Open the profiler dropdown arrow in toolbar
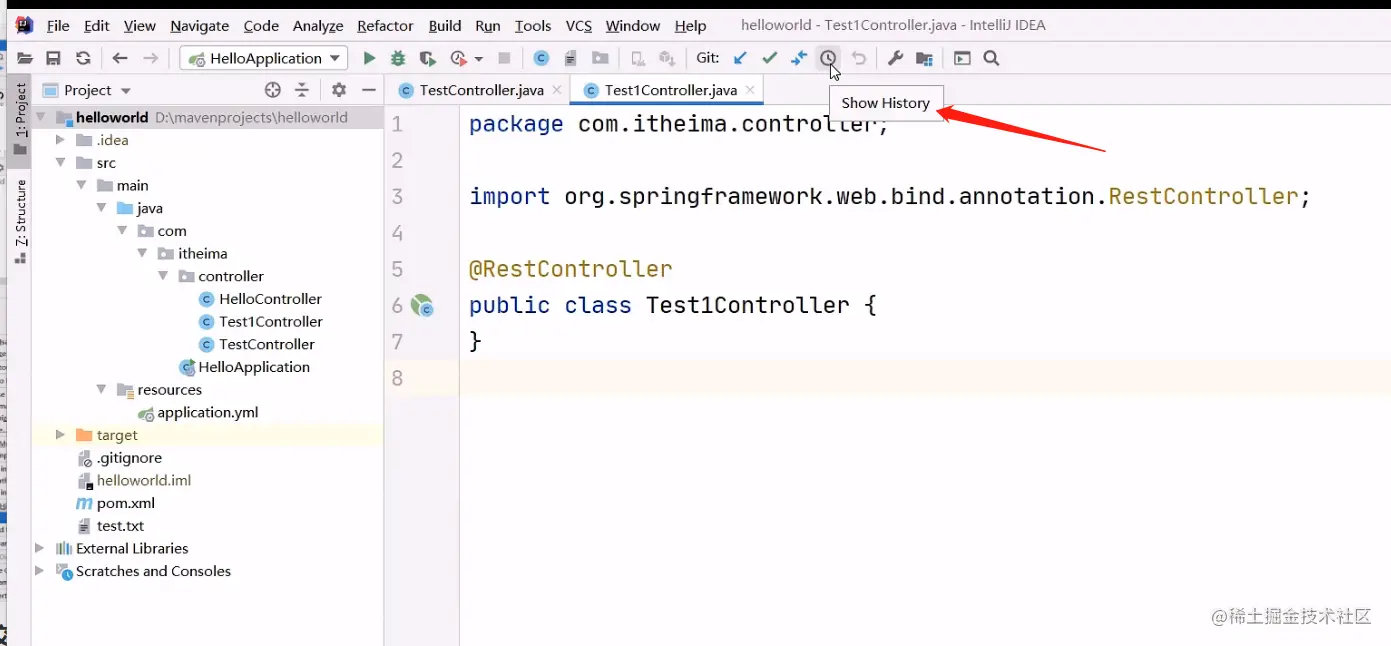The image size is (1391, 646). click(479, 59)
